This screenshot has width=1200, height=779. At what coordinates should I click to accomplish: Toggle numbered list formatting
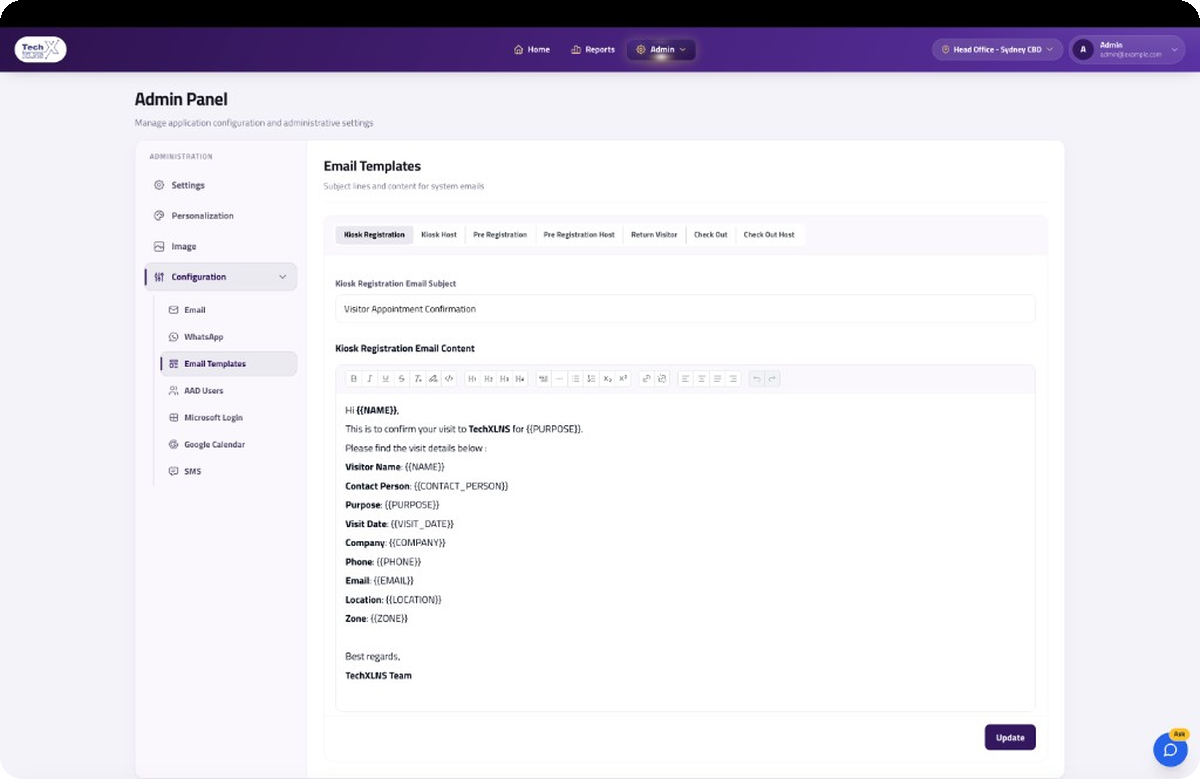(x=591, y=379)
